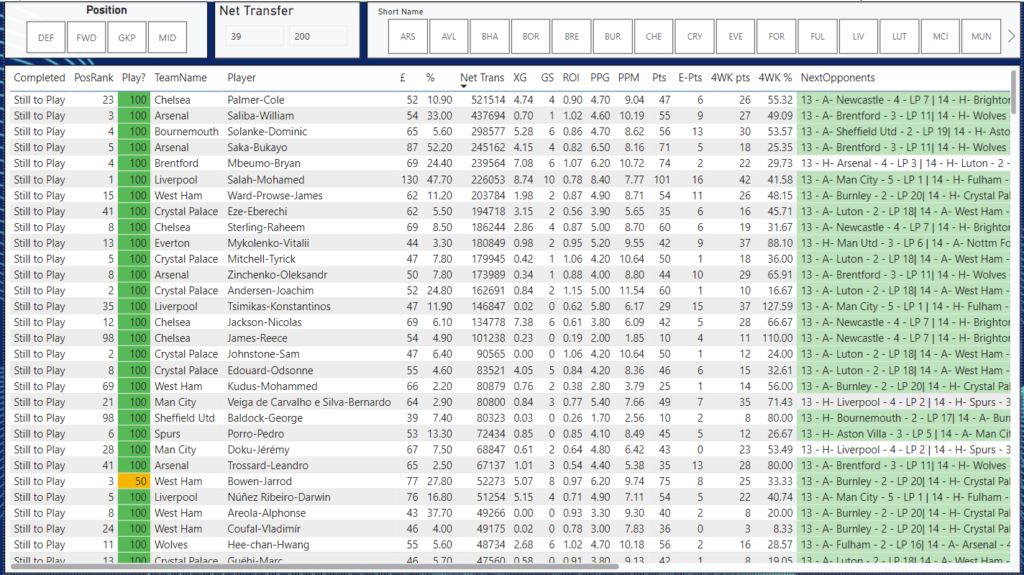Select player Núñez Ribeiro-Darwin
The height and width of the screenshot is (575, 1024).
click(279, 497)
